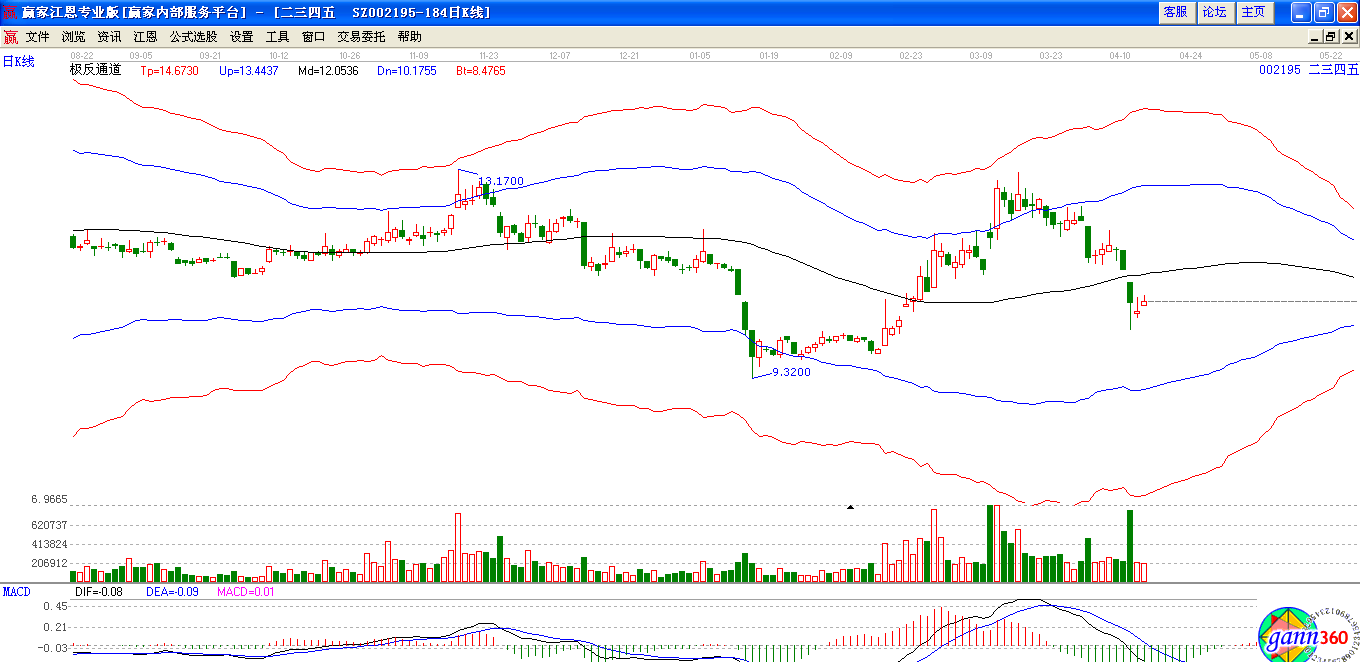Click the Tp=14.6730 value
1360x662 pixels.
coord(169,71)
